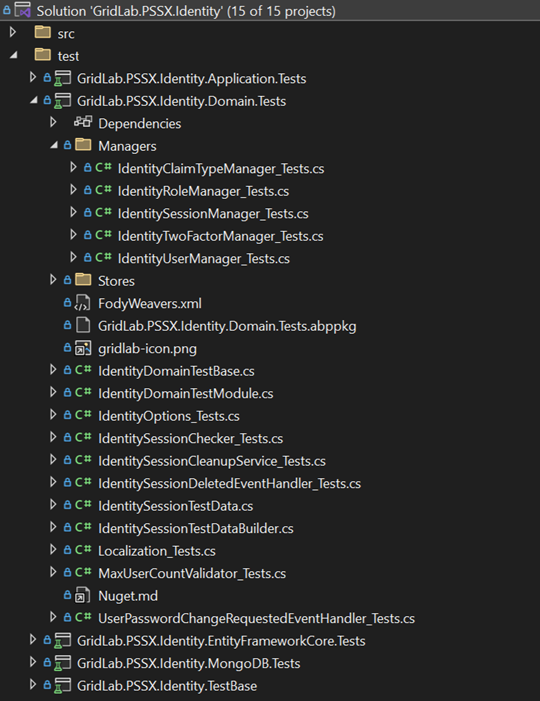Image resolution: width=540 pixels, height=701 pixels.
Task: Collapse the test solution folder
Action: coord(13,55)
